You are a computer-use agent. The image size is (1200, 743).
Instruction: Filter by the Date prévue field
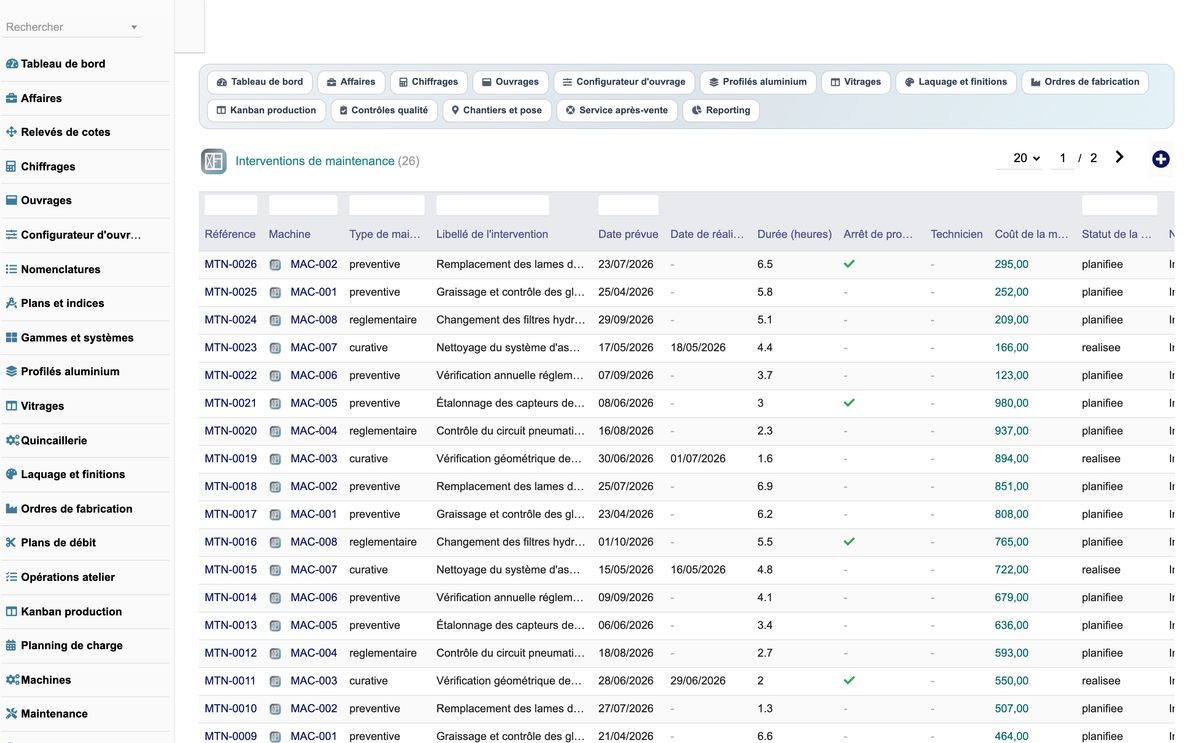pos(628,206)
